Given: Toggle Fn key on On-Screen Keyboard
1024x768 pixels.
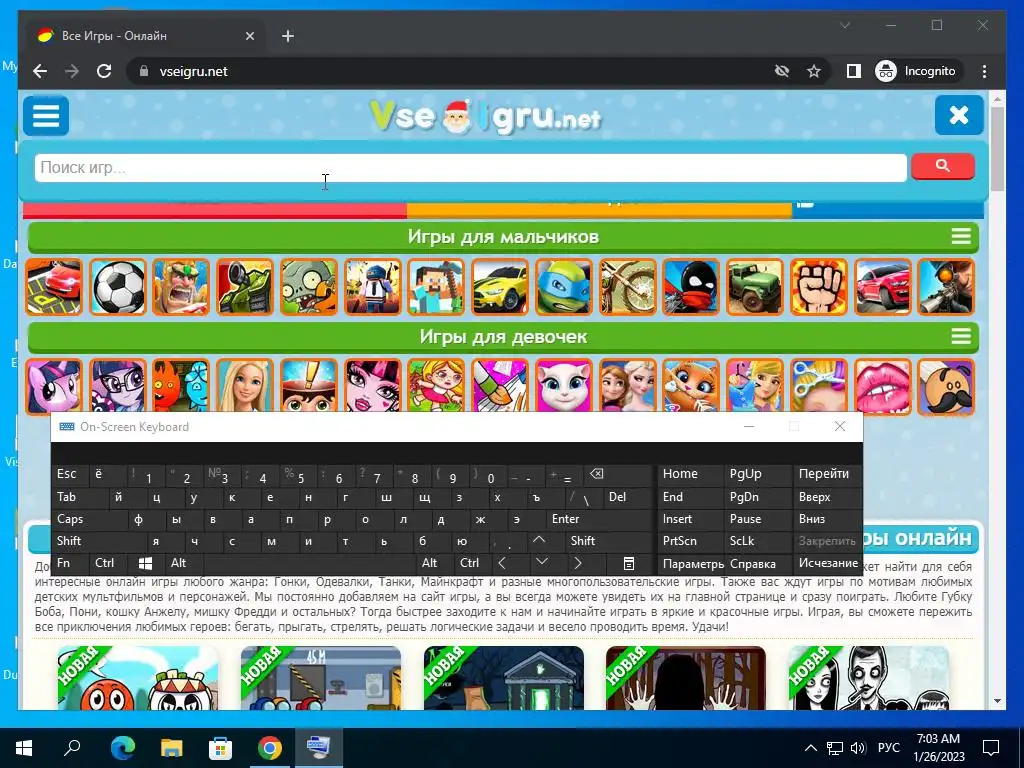Looking at the screenshot, I should tap(71, 563).
